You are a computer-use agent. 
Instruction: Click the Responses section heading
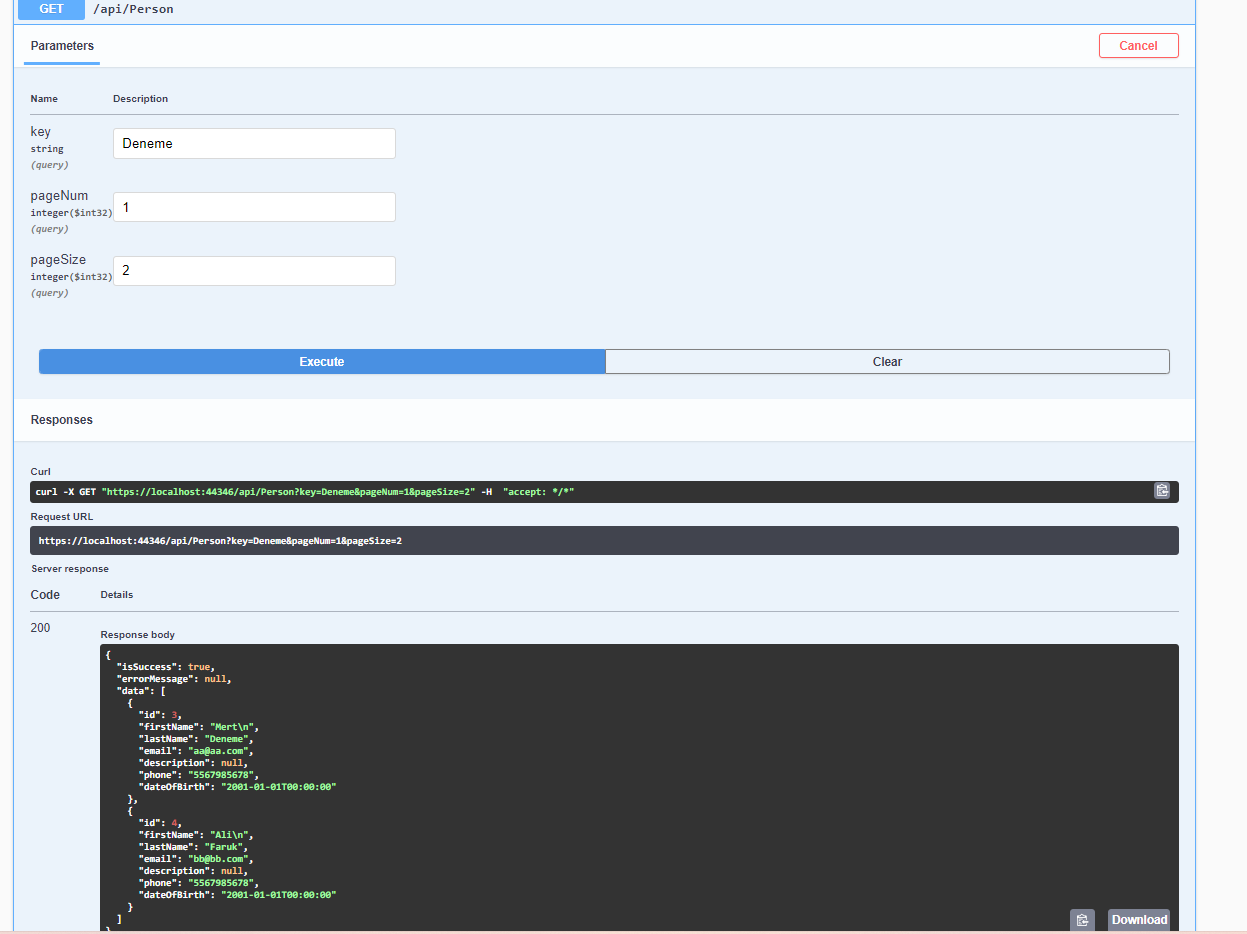[x=62, y=420]
